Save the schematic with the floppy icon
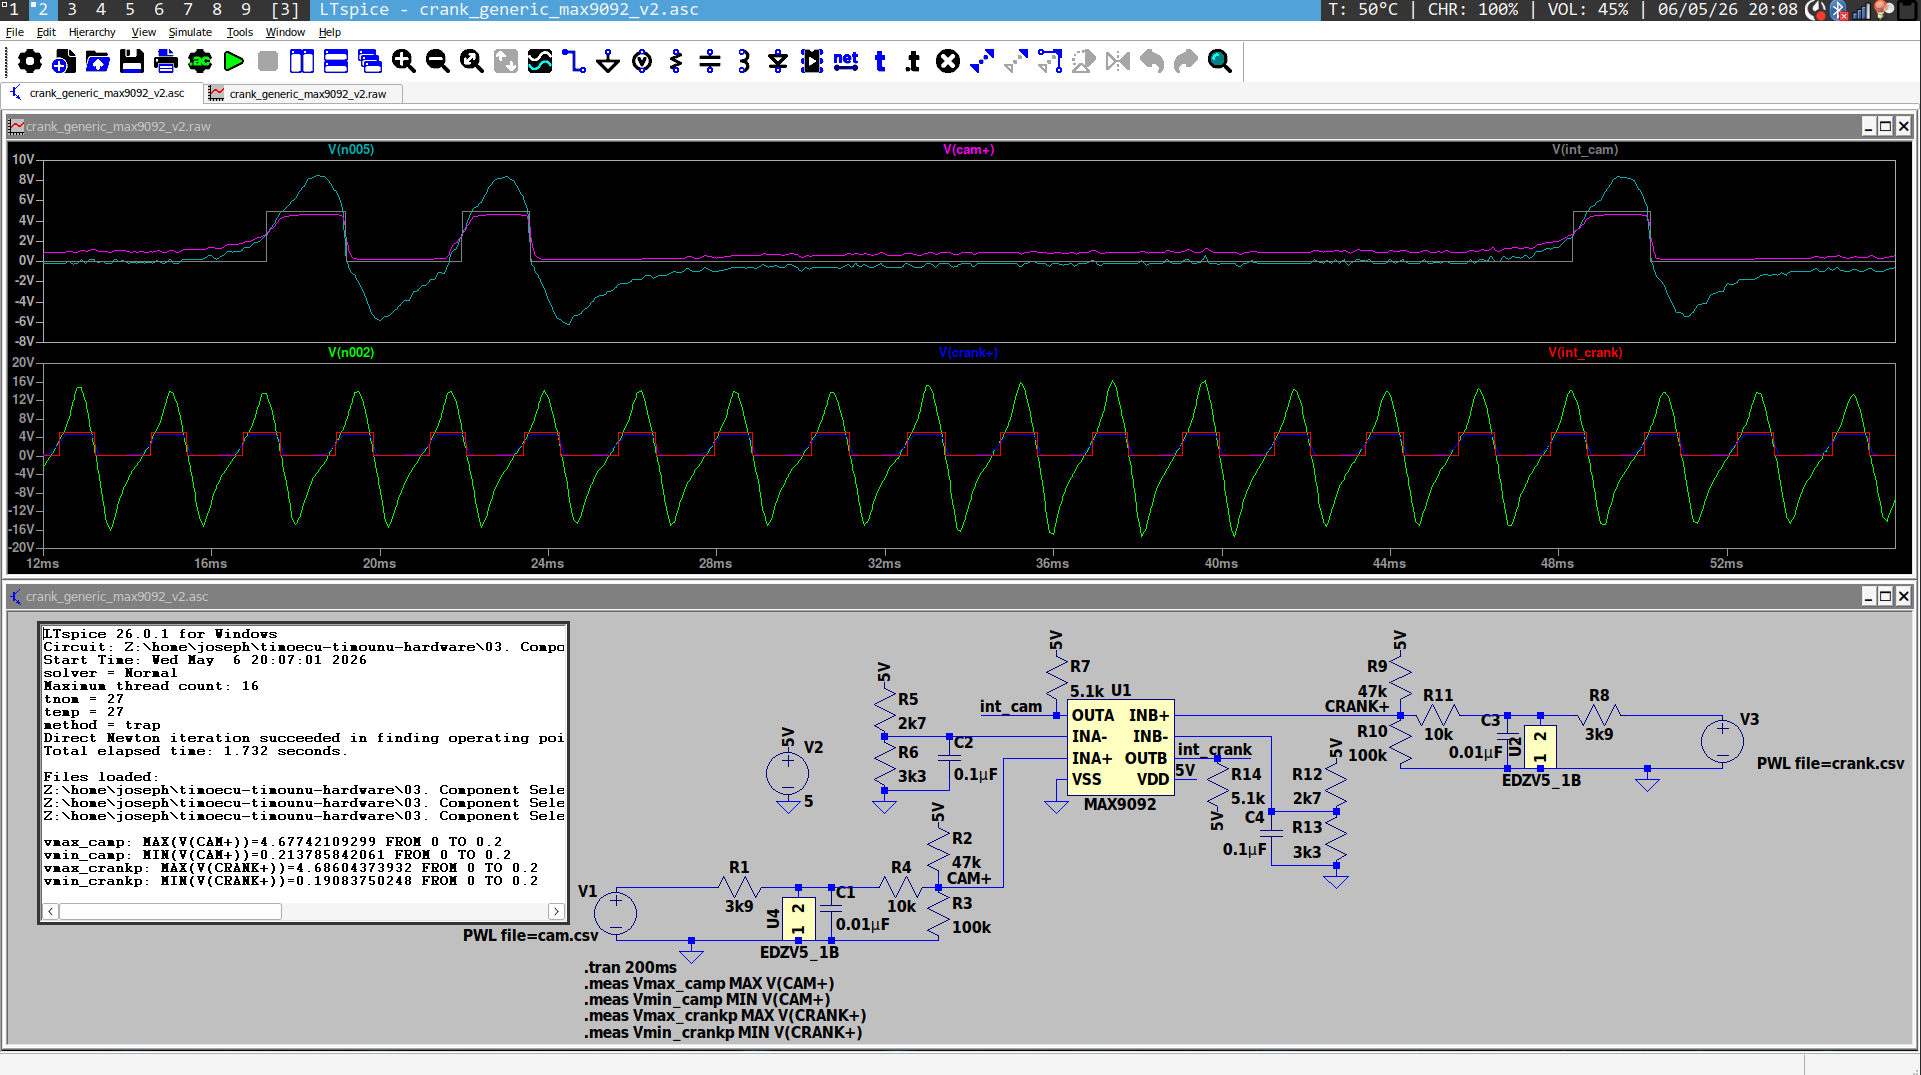1921x1075 pixels. click(x=132, y=62)
